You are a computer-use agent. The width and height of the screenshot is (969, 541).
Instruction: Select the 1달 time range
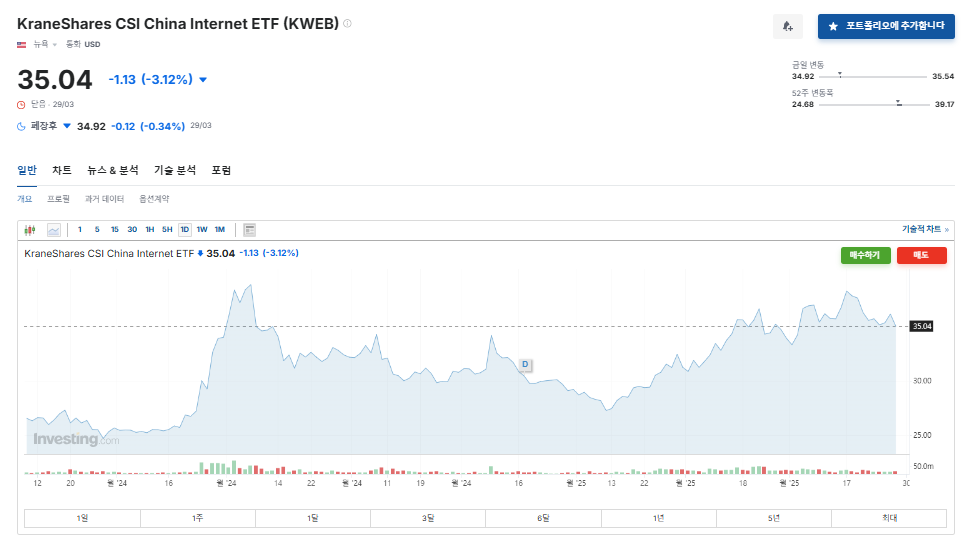click(313, 518)
